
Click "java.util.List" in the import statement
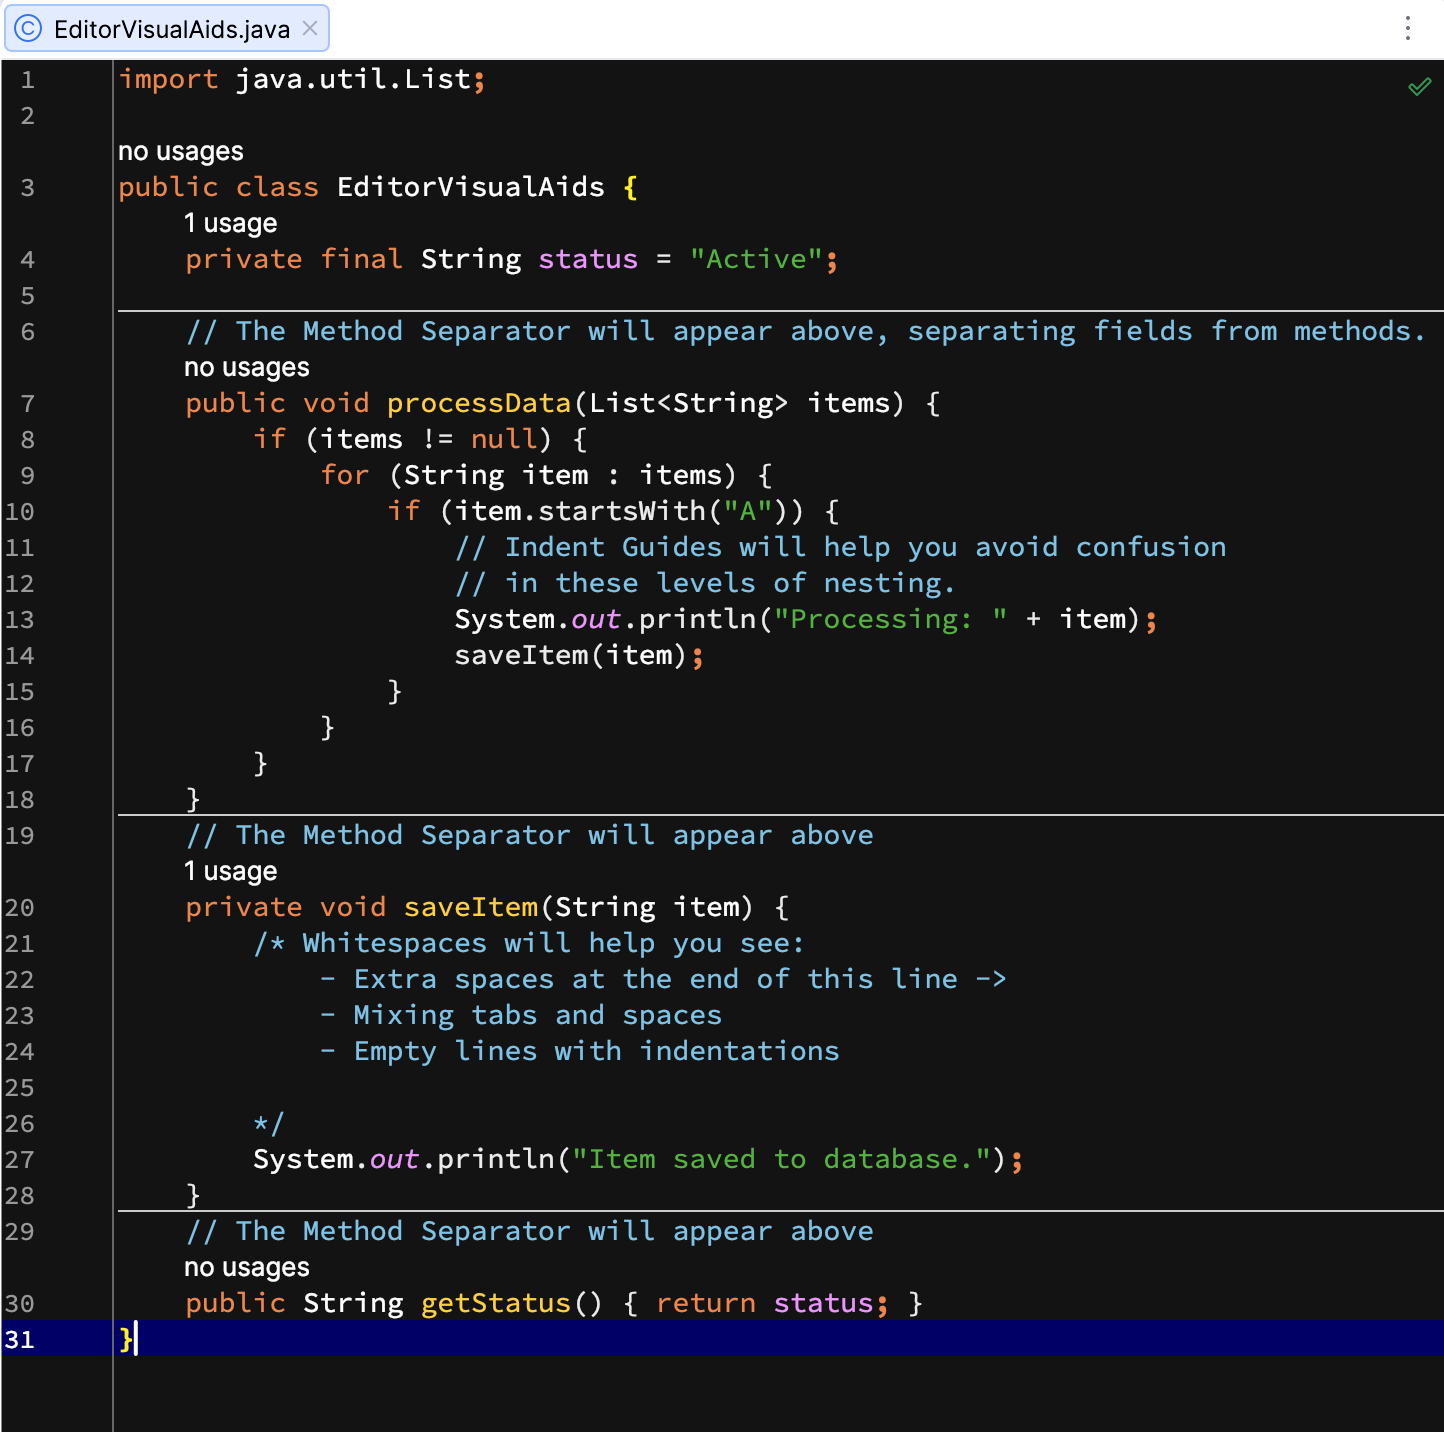point(353,79)
